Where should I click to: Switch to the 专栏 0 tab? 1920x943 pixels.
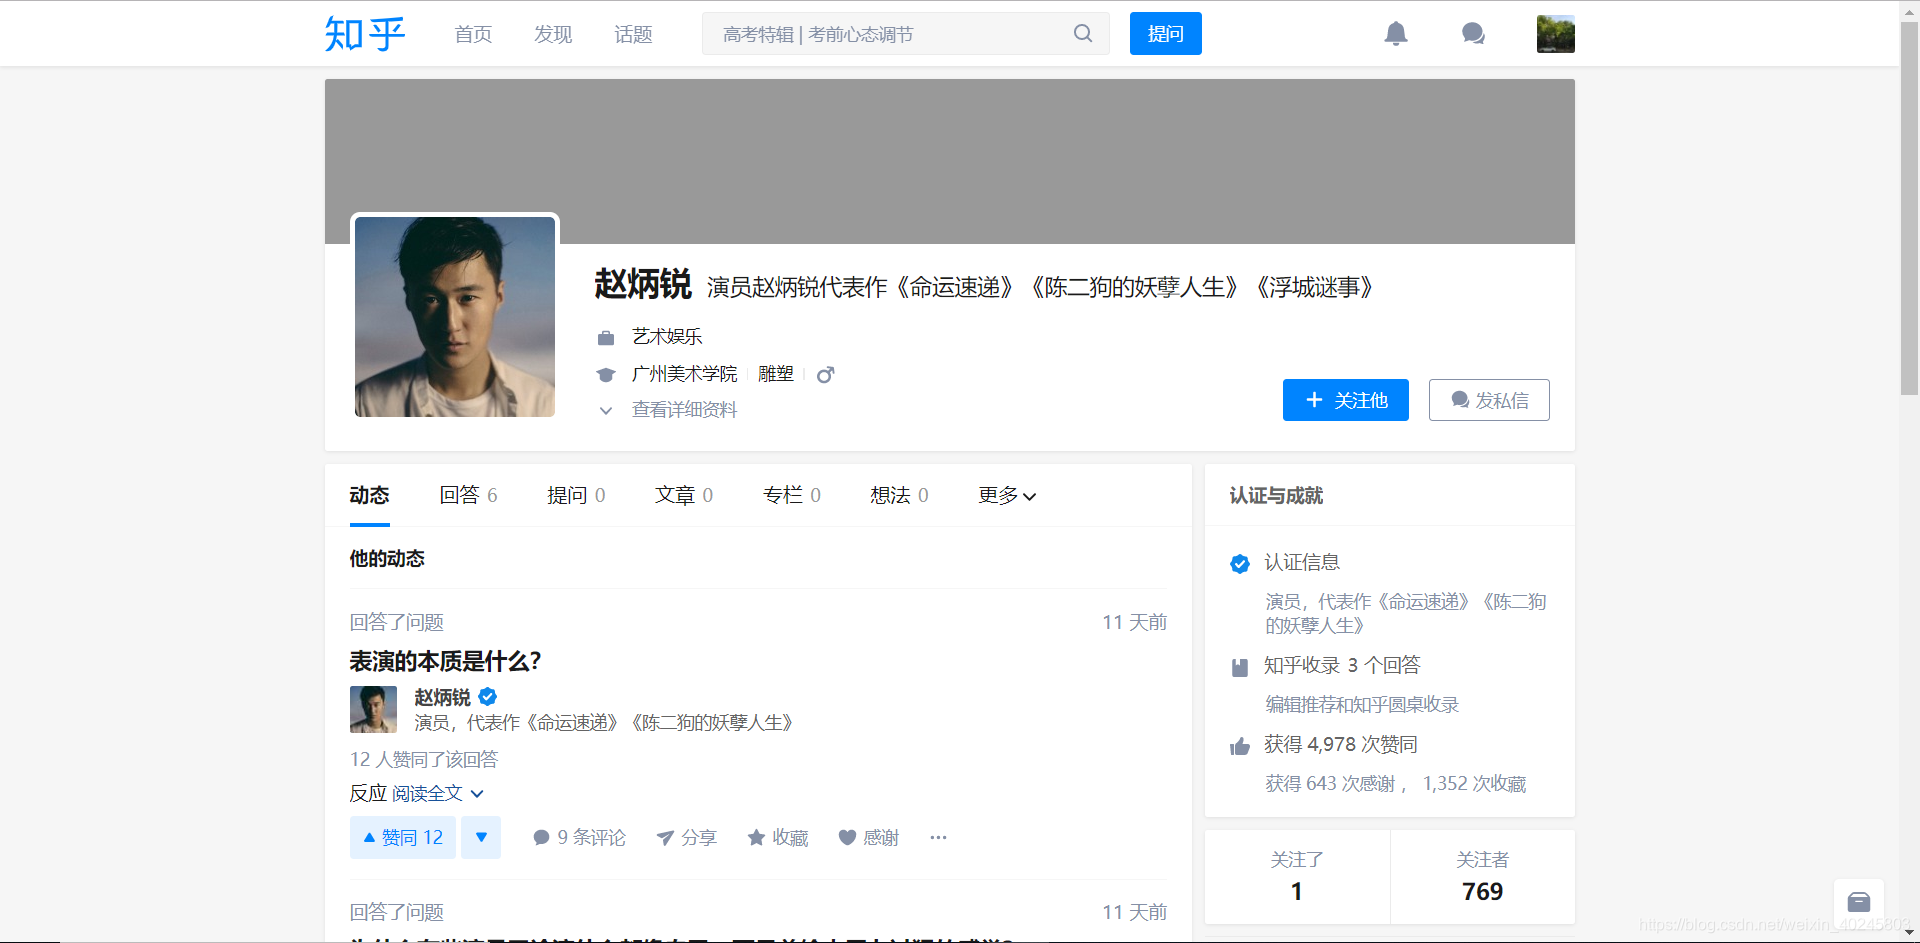click(792, 496)
